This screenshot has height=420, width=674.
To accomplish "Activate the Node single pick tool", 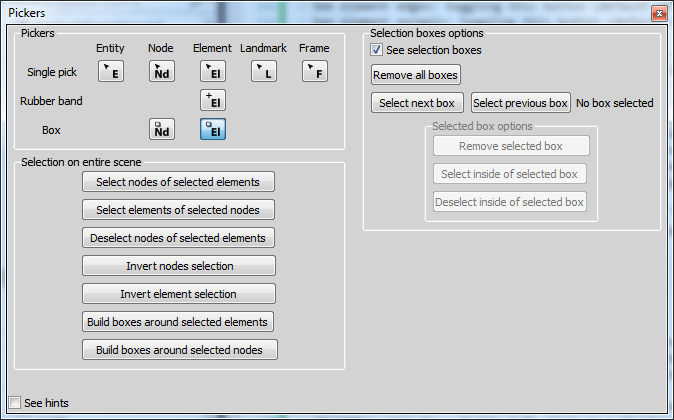I will [162, 71].
